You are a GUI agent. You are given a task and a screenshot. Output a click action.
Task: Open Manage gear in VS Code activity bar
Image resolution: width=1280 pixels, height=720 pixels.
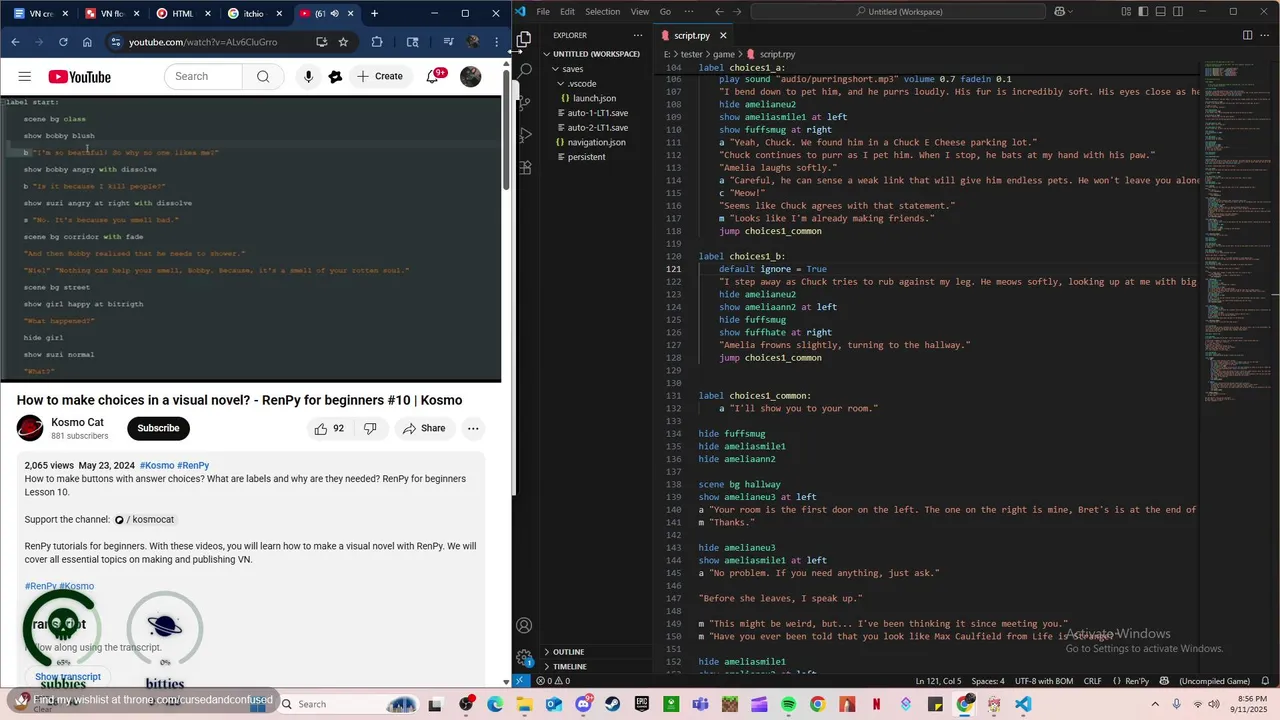coord(524,658)
